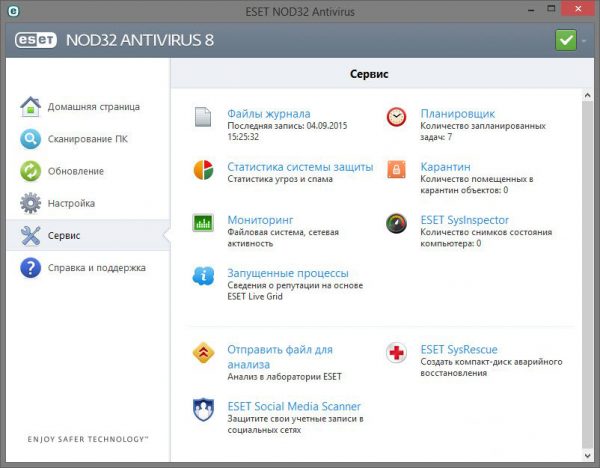This screenshot has height=468, width=600.
Task: Click the ESET logo in header
Action: (36, 40)
